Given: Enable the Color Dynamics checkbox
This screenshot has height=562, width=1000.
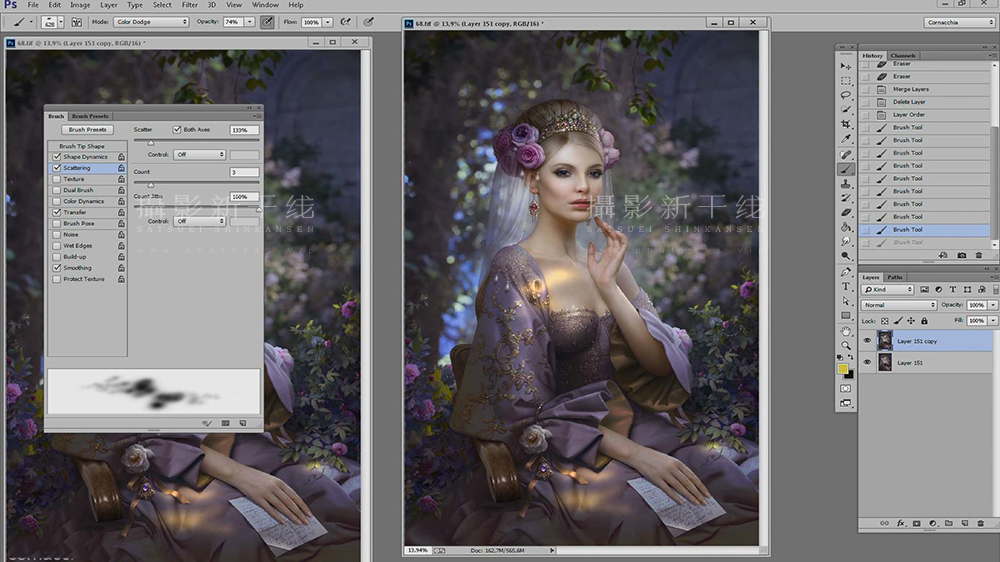Looking at the screenshot, I should [57, 201].
